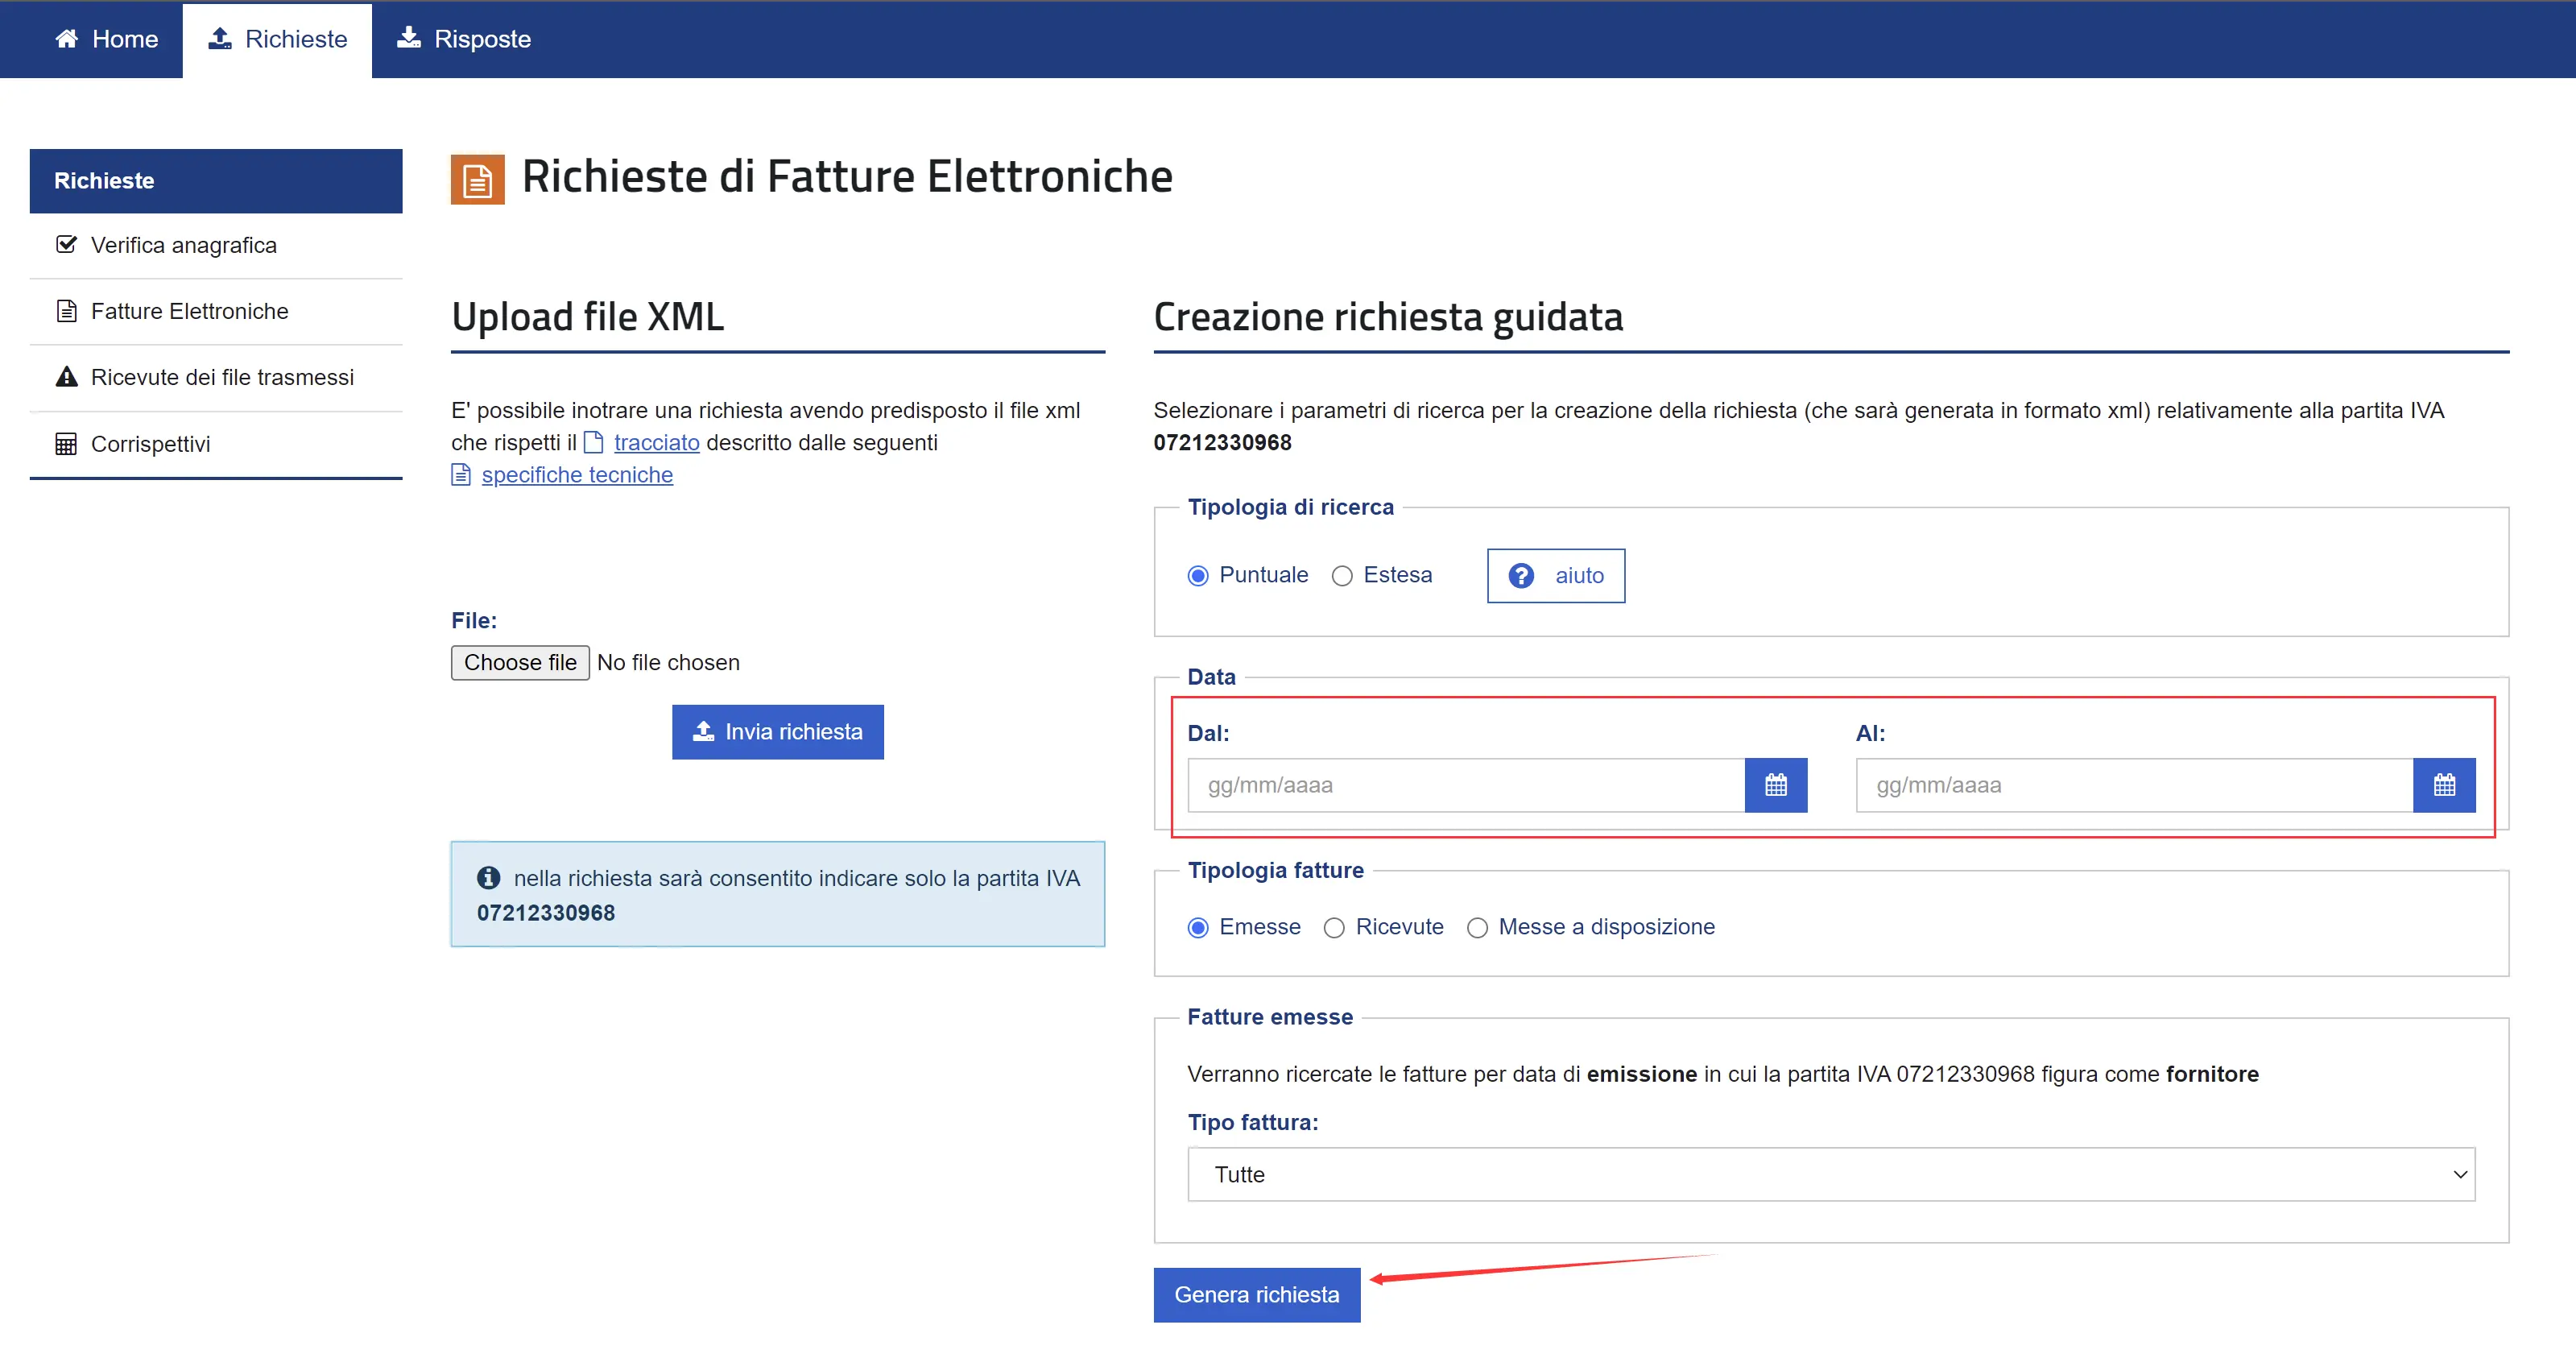Click the orange document icon by title
The height and width of the screenshot is (1354, 2576).
pyautogui.click(x=477, y=179)
